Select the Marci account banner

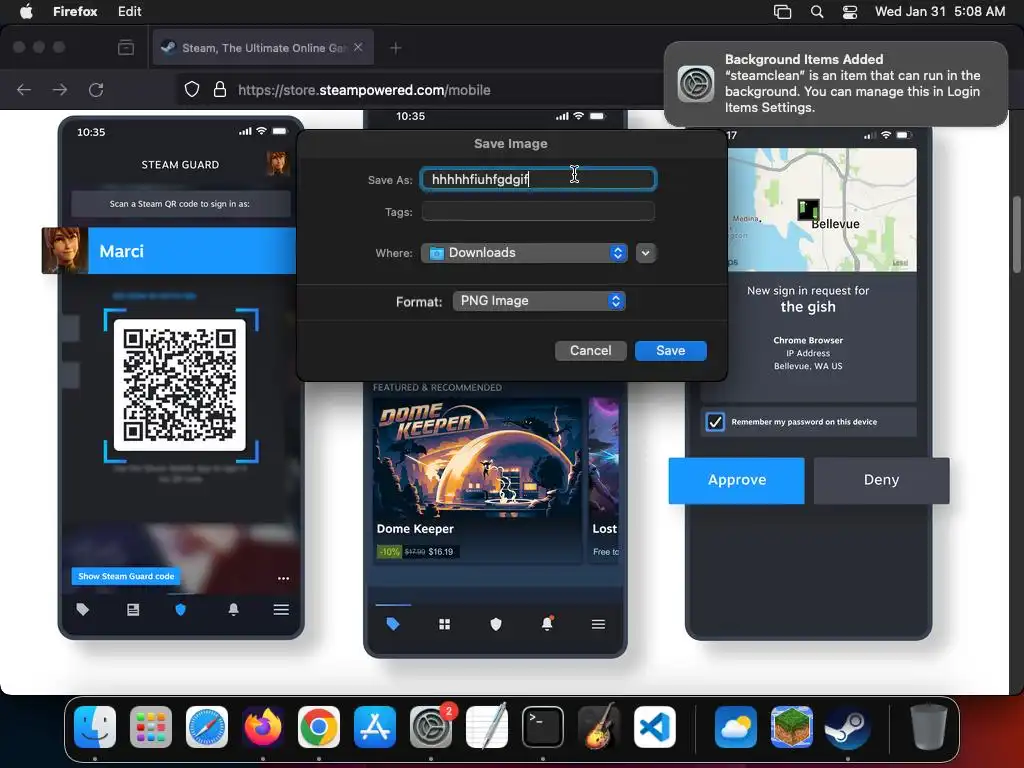point(169,251)
